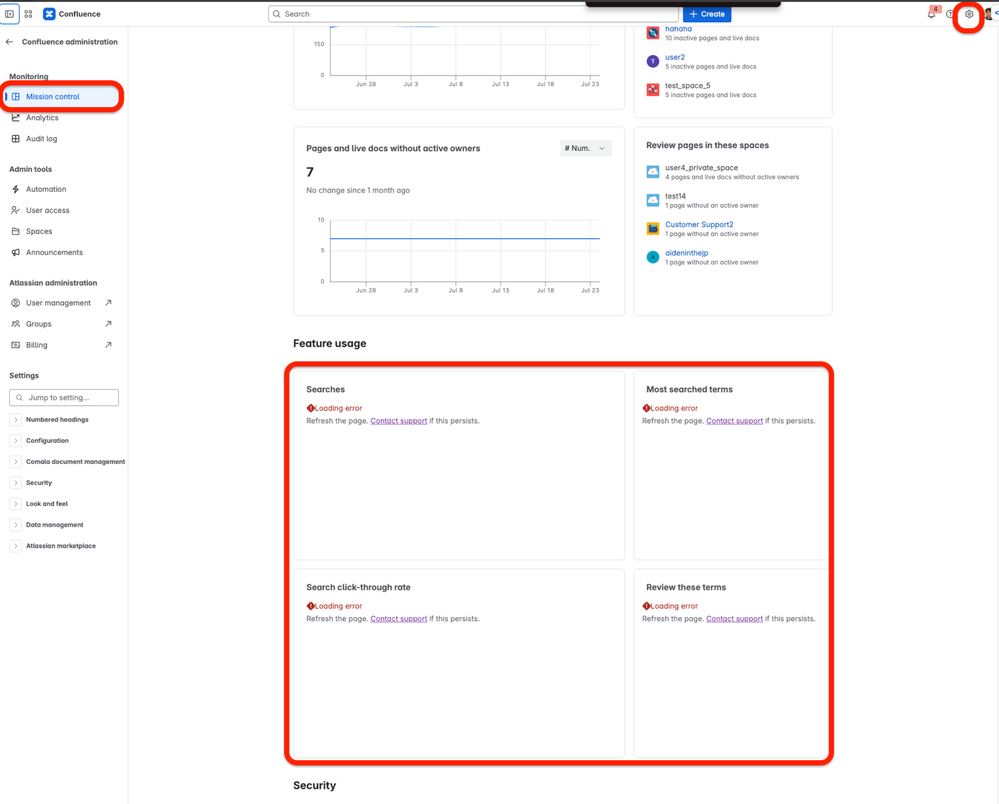Screen dimensions: 999x804
Task: Click Contact support in Searches card
Action: point(399,421)
